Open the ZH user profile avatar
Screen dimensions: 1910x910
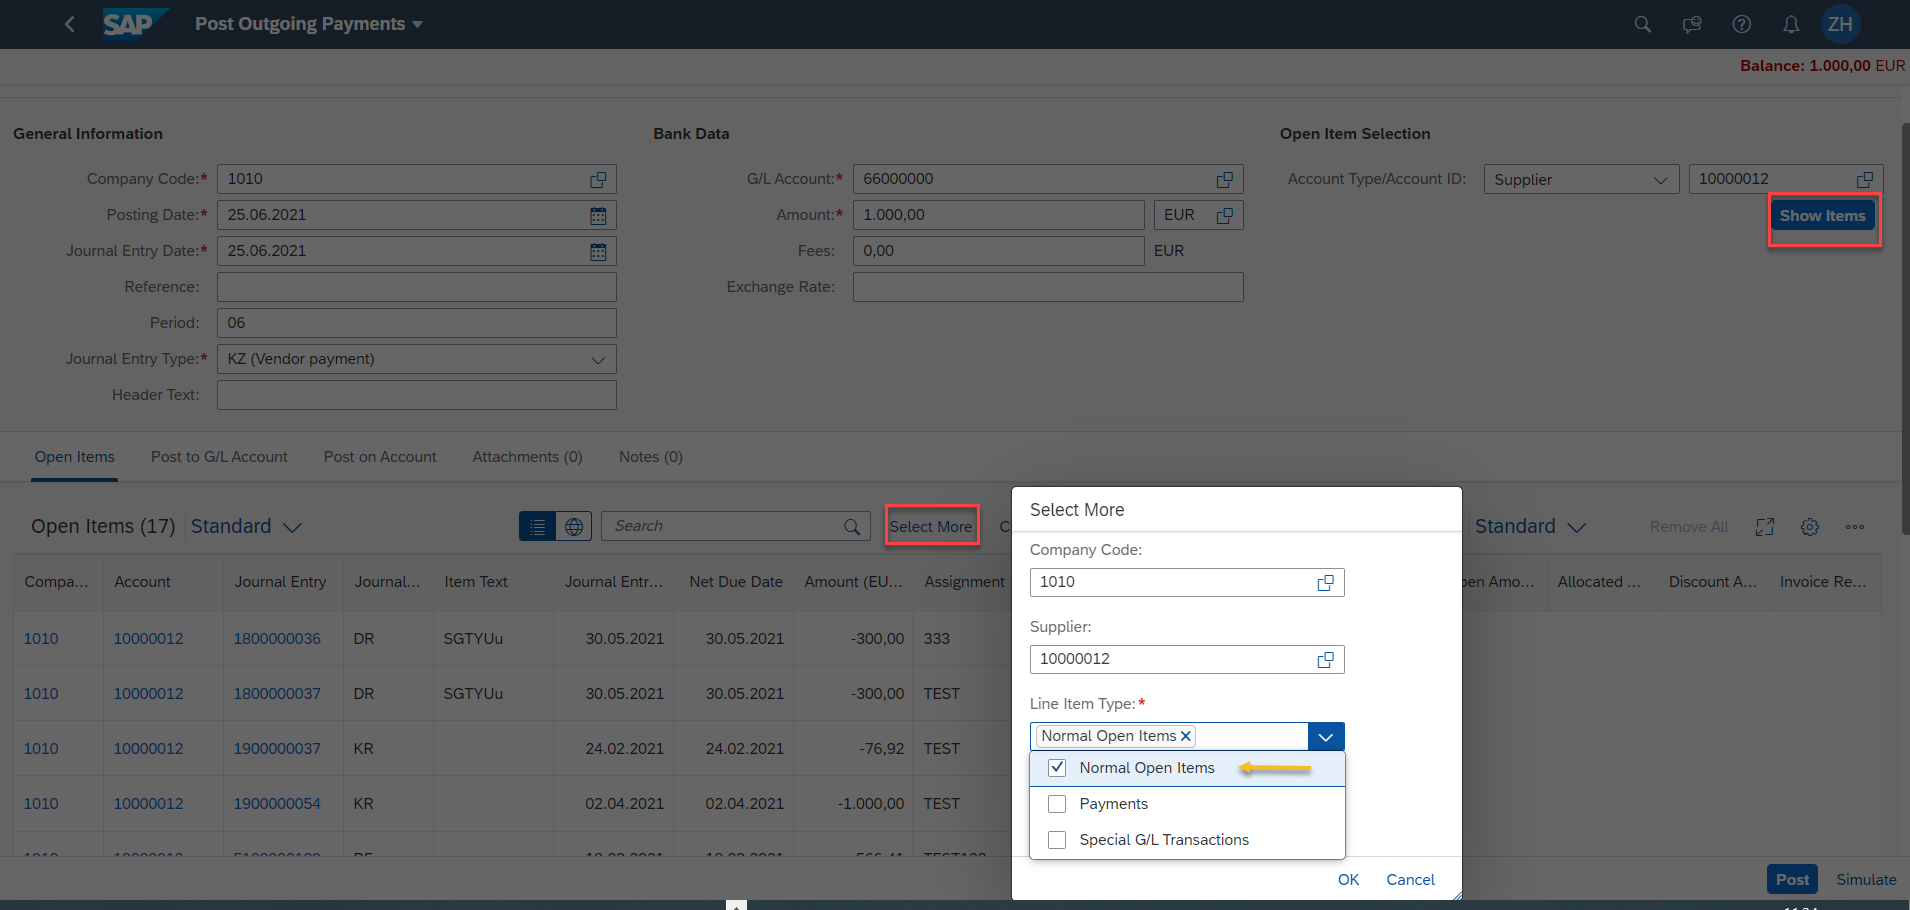click(1840, 24)
